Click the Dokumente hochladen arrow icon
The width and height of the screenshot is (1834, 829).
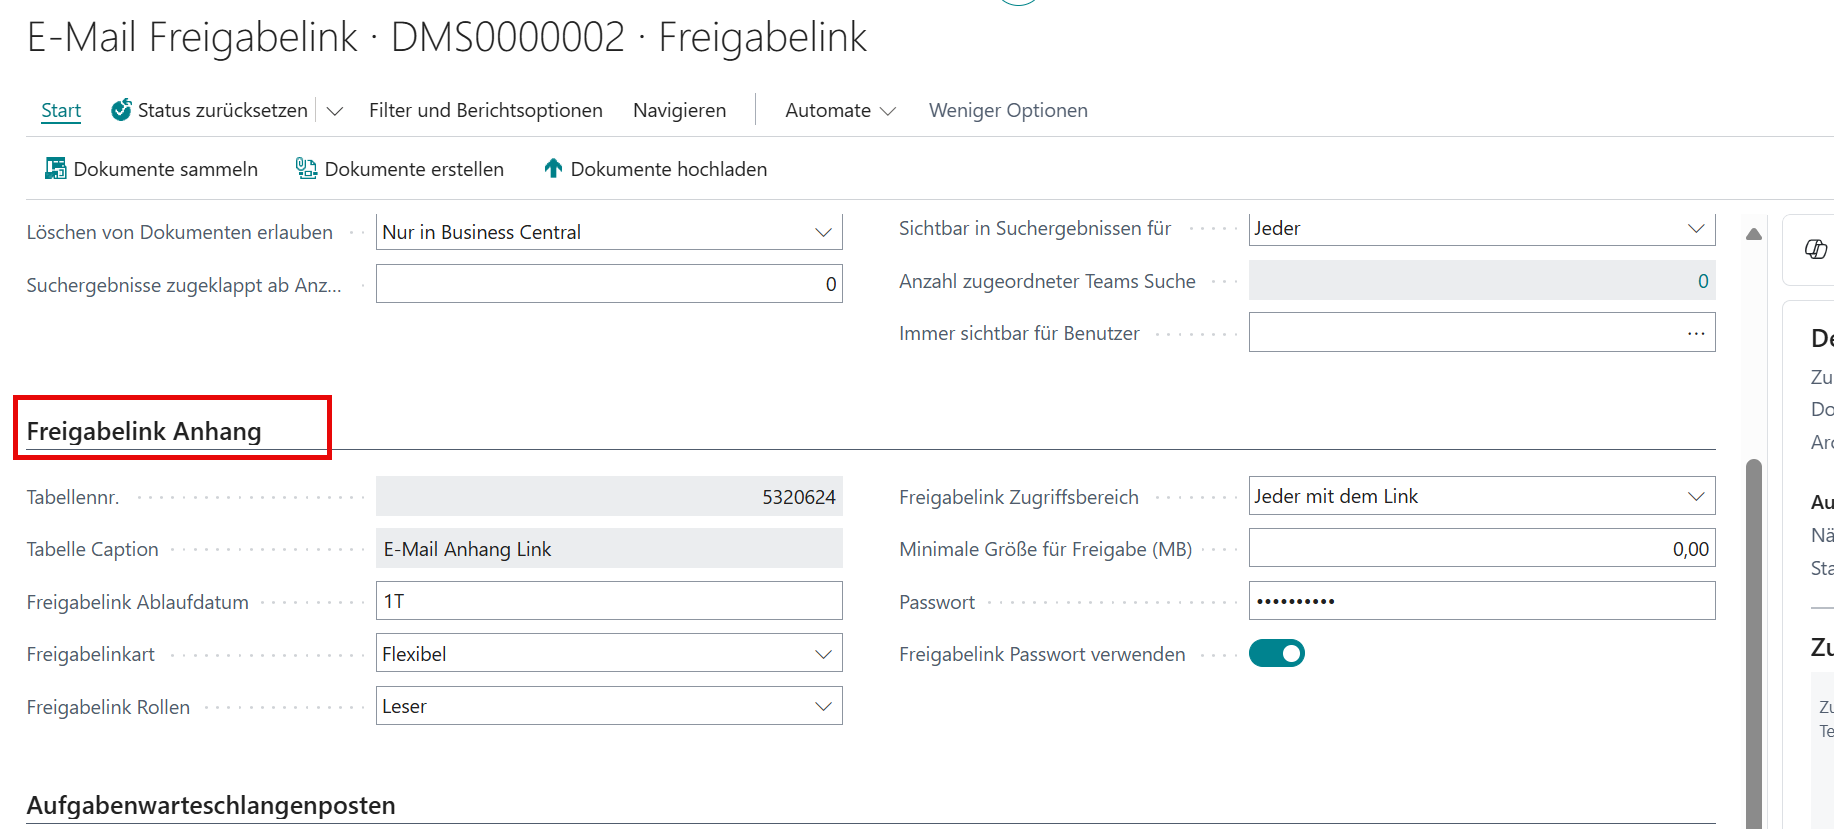[553, 169]
